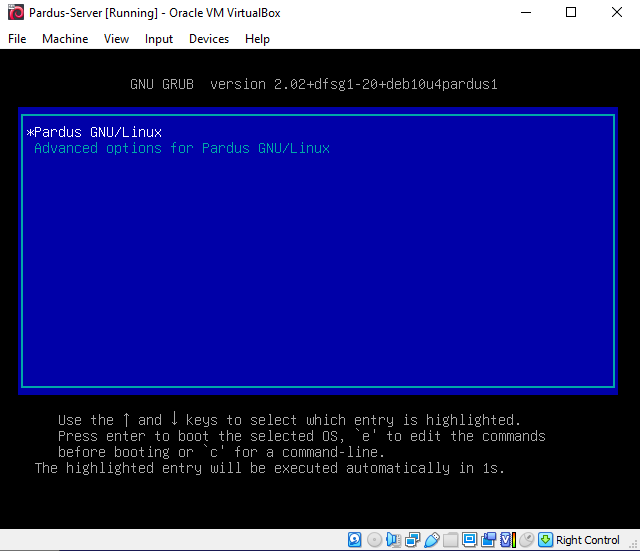Image resolution: width=640 pixels, height=551 pixels.
Task: Click the recording status icon
Action: point(488,540)
